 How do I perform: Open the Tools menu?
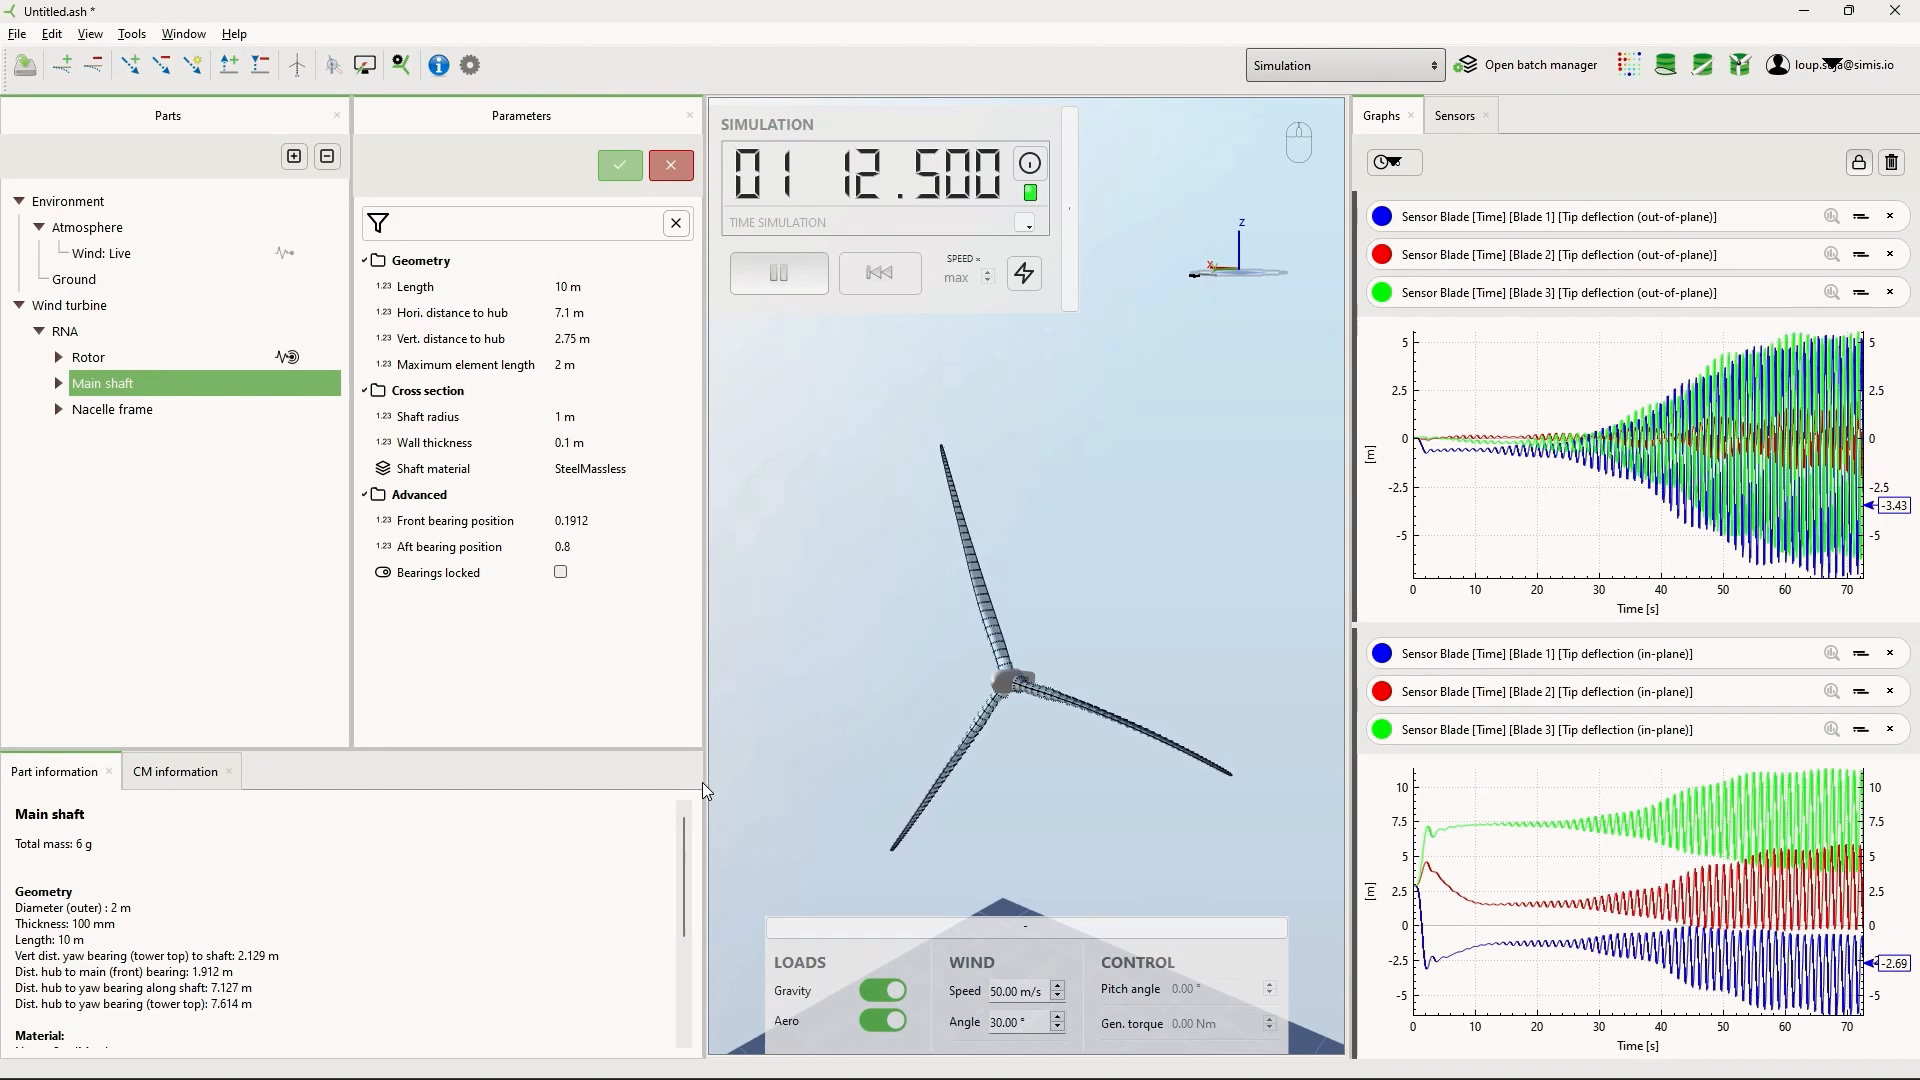pyautogui.click(x=132, y=34)
